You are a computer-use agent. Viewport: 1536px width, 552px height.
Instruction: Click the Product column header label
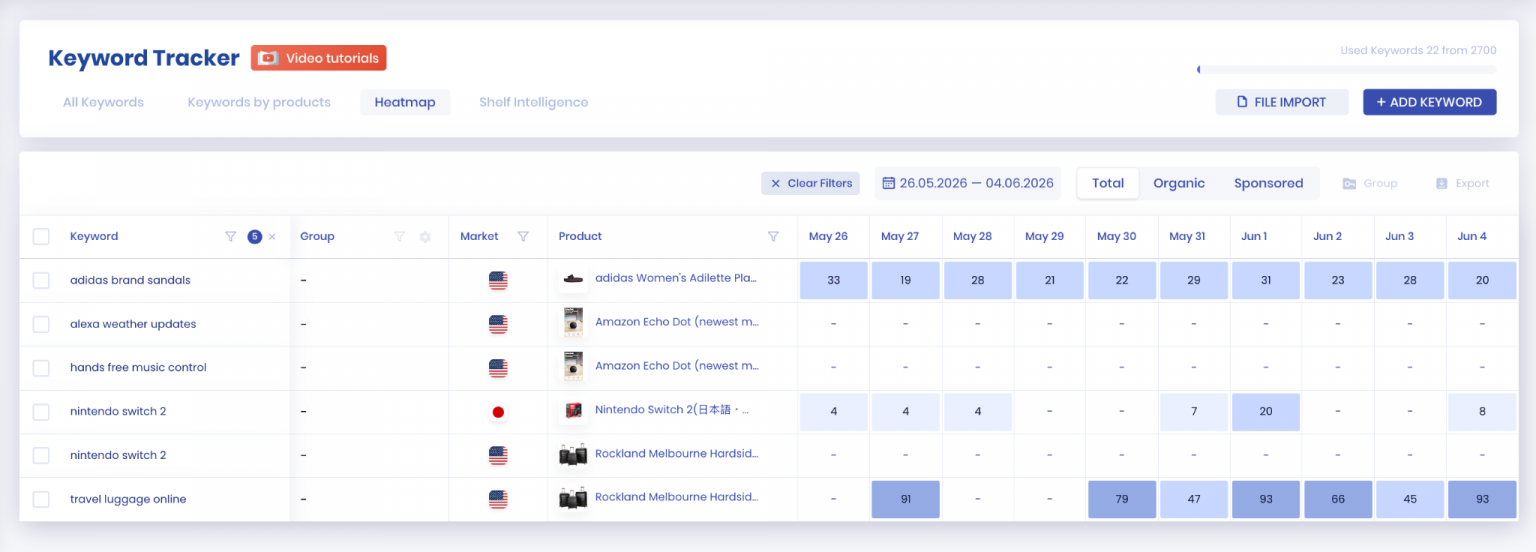pos(580,237)
